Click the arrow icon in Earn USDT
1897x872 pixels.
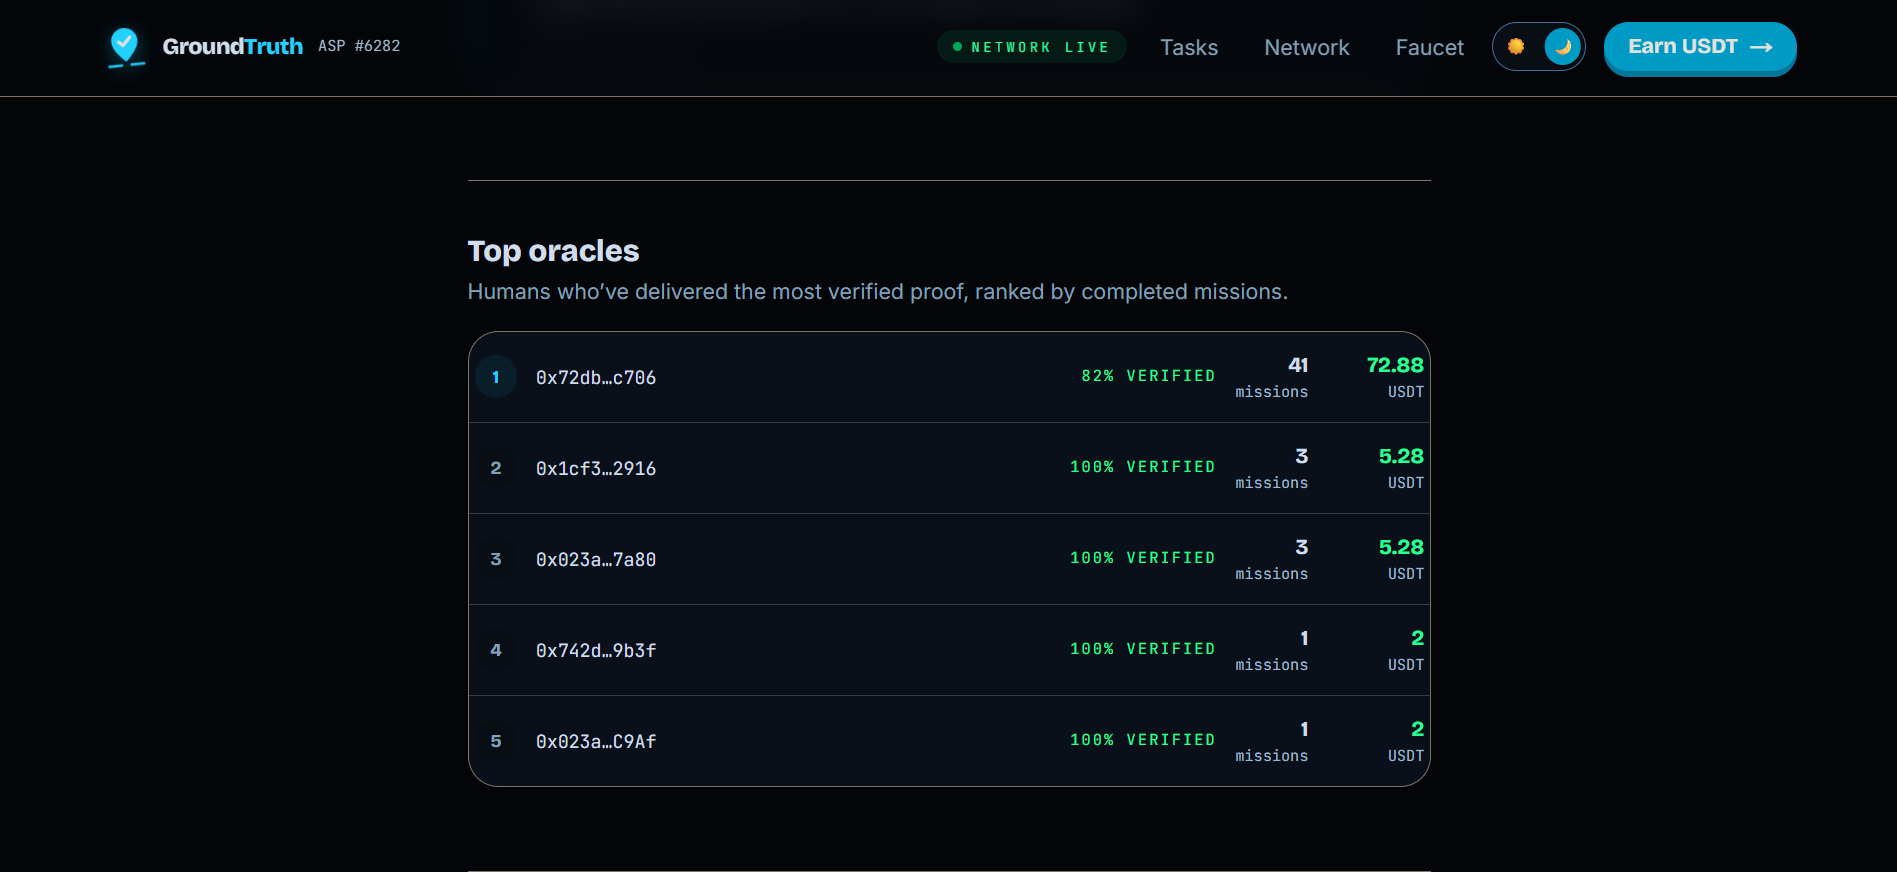pyautogui.click(x=1761, y=47)
